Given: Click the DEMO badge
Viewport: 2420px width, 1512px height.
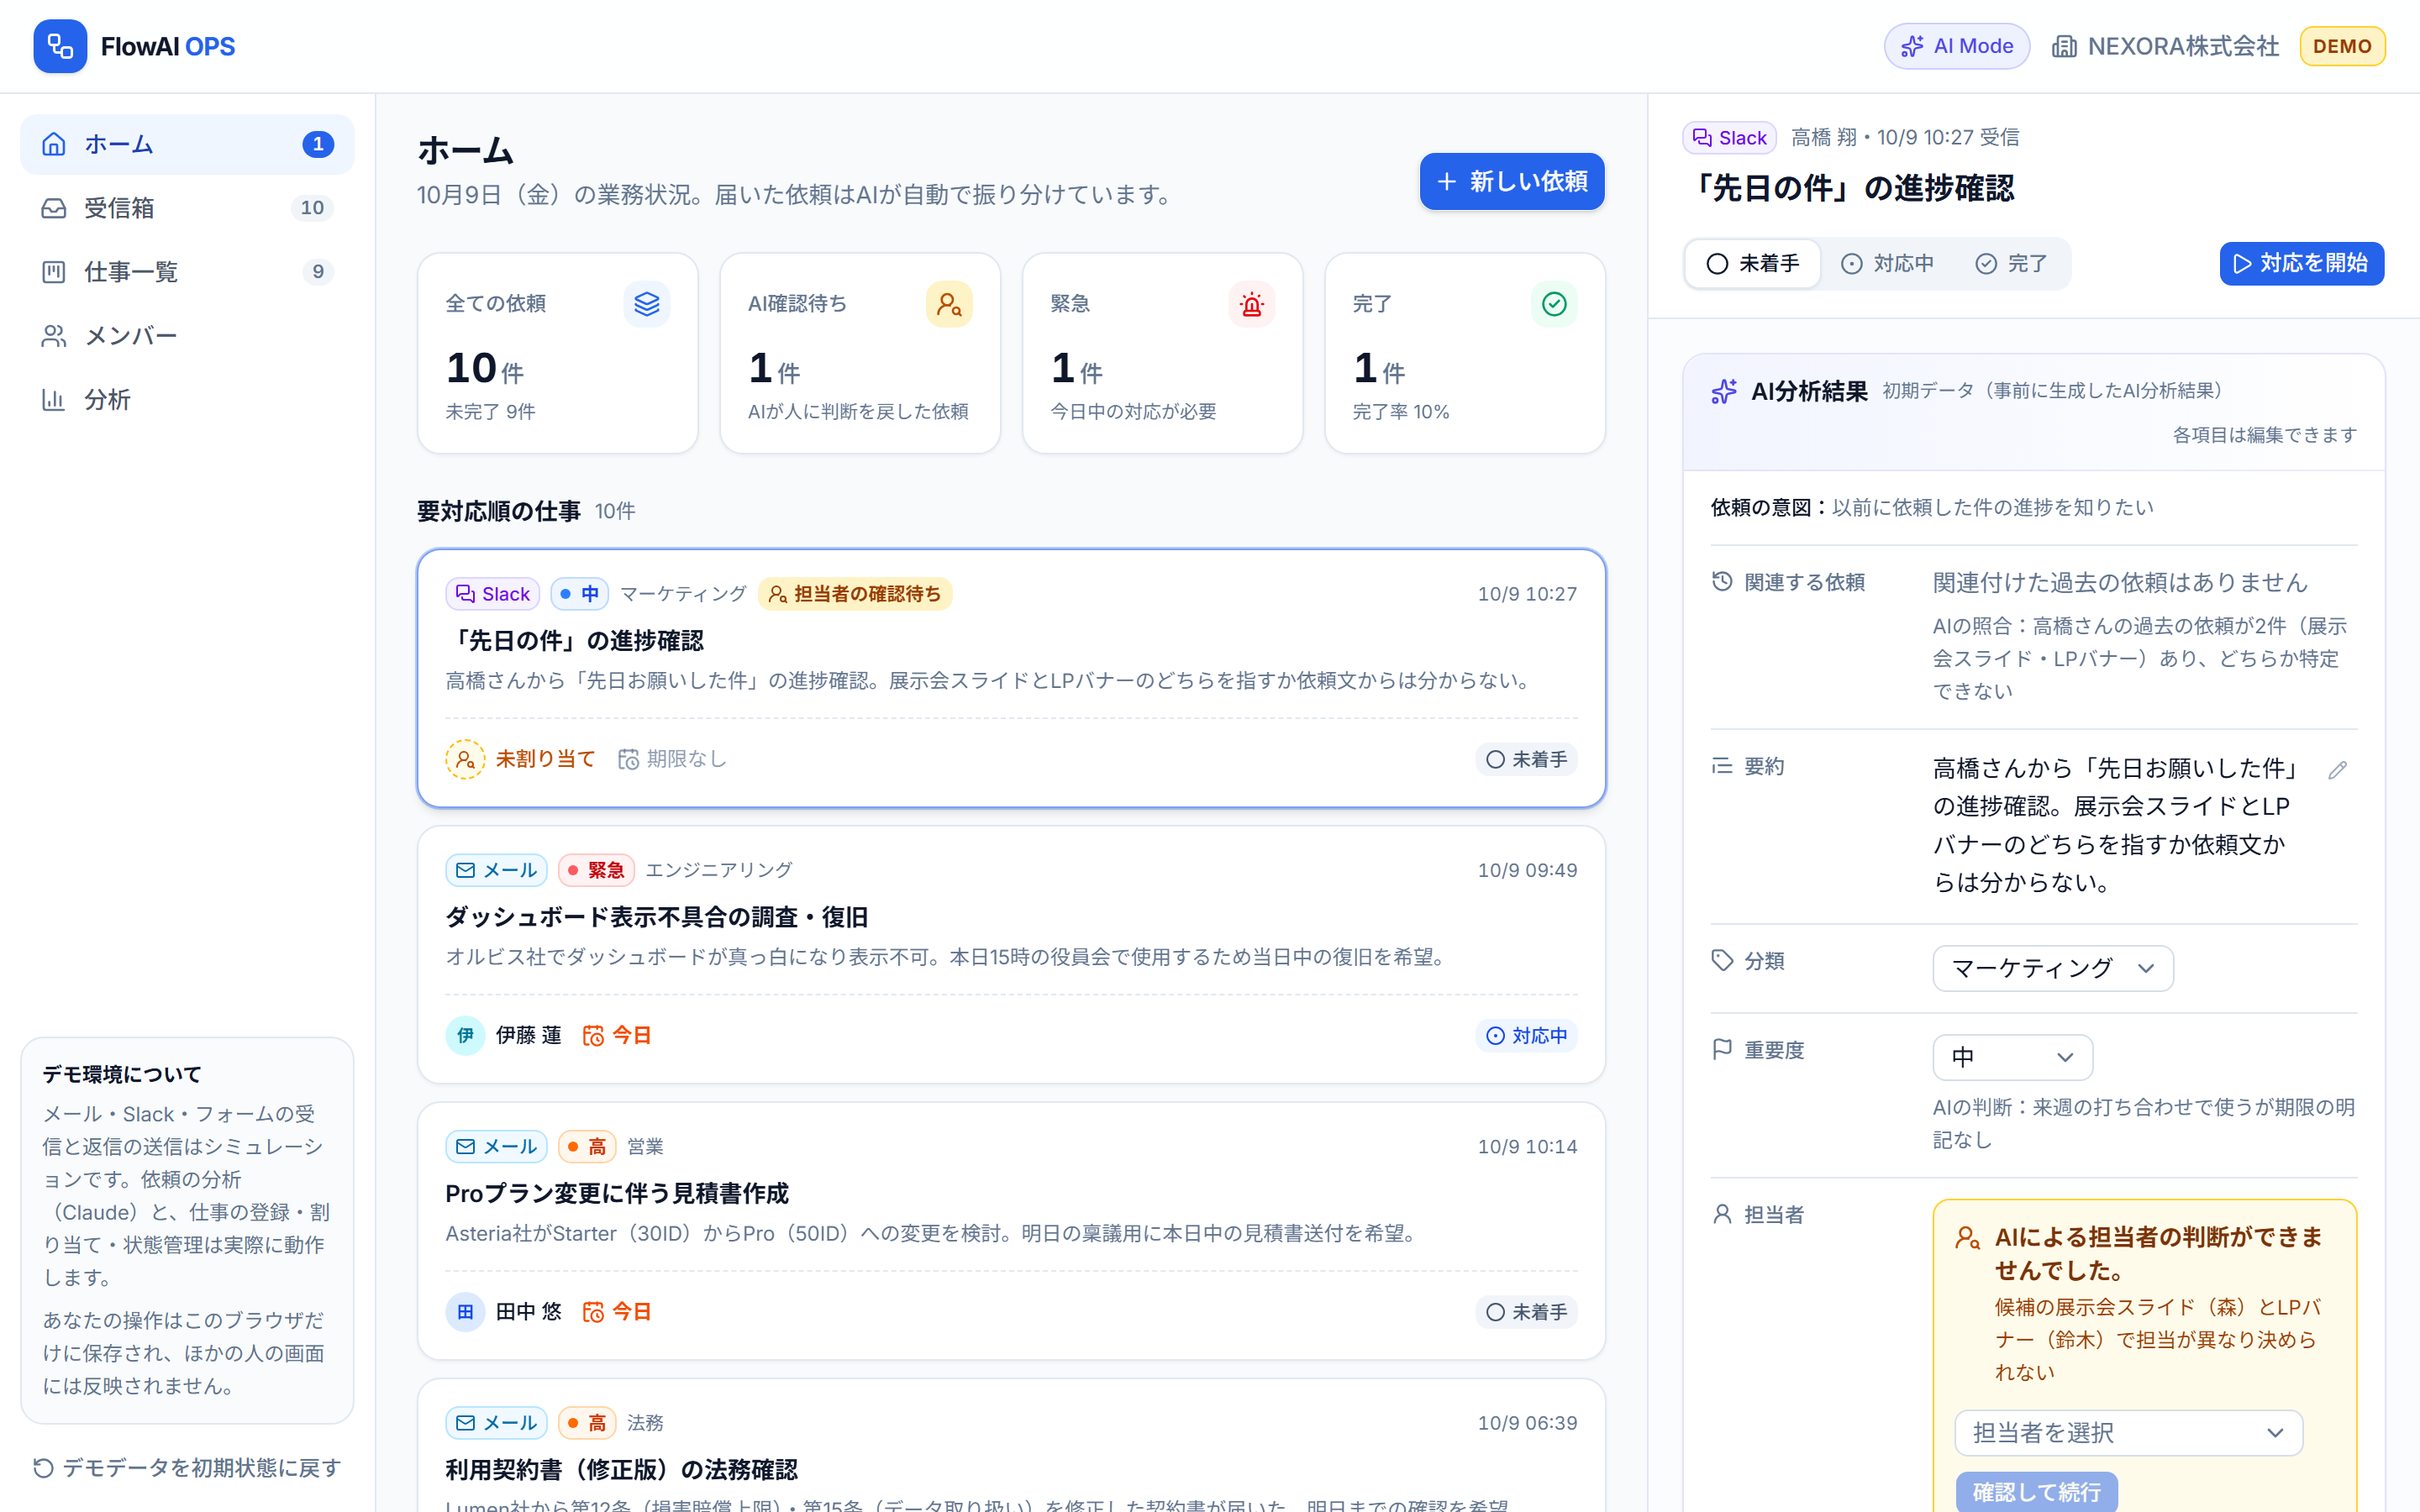Looking at the screenshot, I should coord(2341,46).
